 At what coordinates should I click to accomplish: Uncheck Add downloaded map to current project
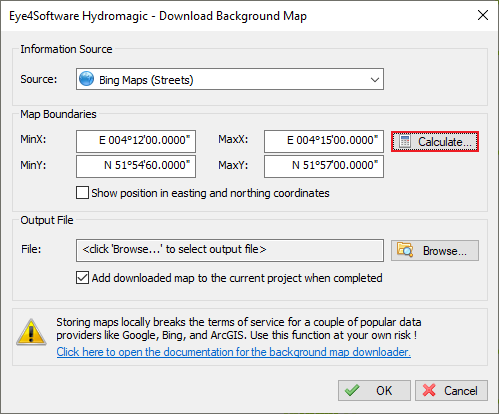[82, 278]
